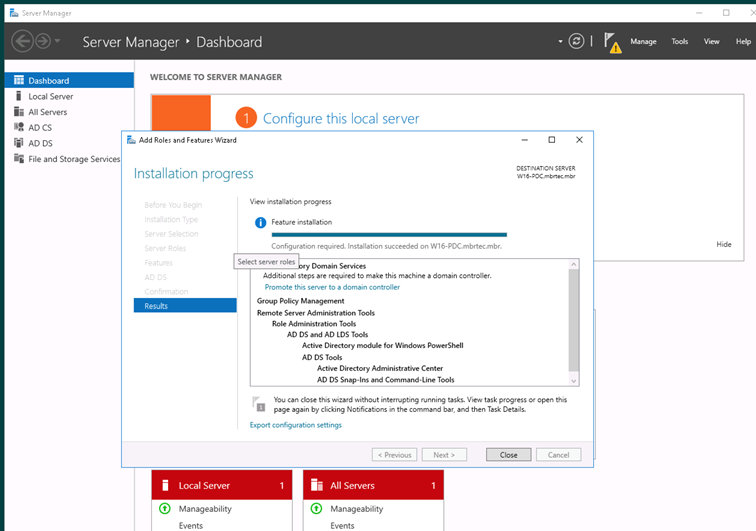The image size is (756, 531).
Task: Click the notification flag icon in wizard
Action: tap(259, 404)
